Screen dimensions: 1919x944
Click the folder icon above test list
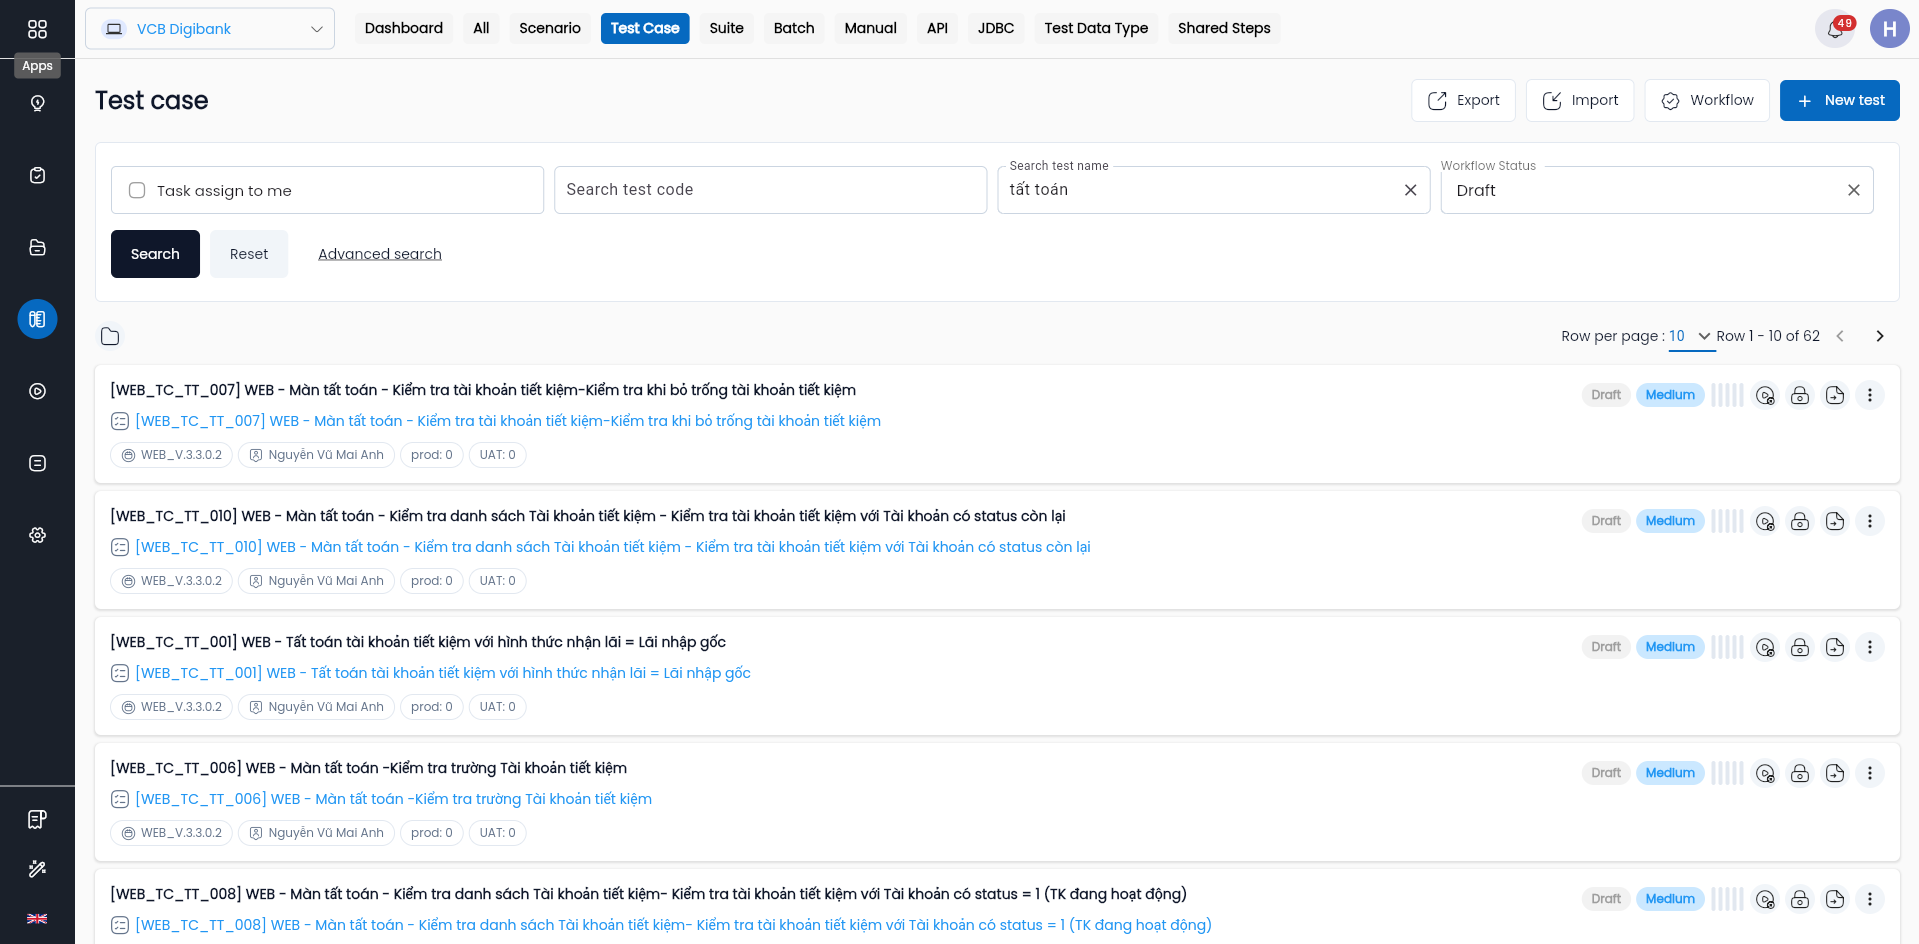click(x=110, y=336)
